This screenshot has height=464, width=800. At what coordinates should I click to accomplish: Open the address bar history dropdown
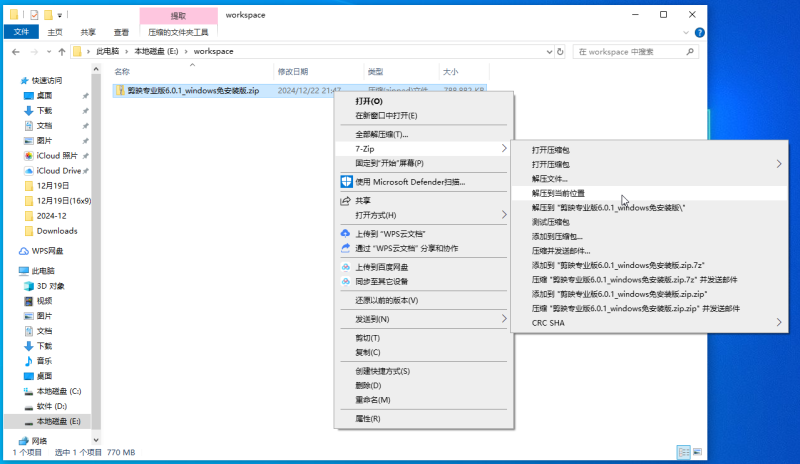click(x=552, y=51)
